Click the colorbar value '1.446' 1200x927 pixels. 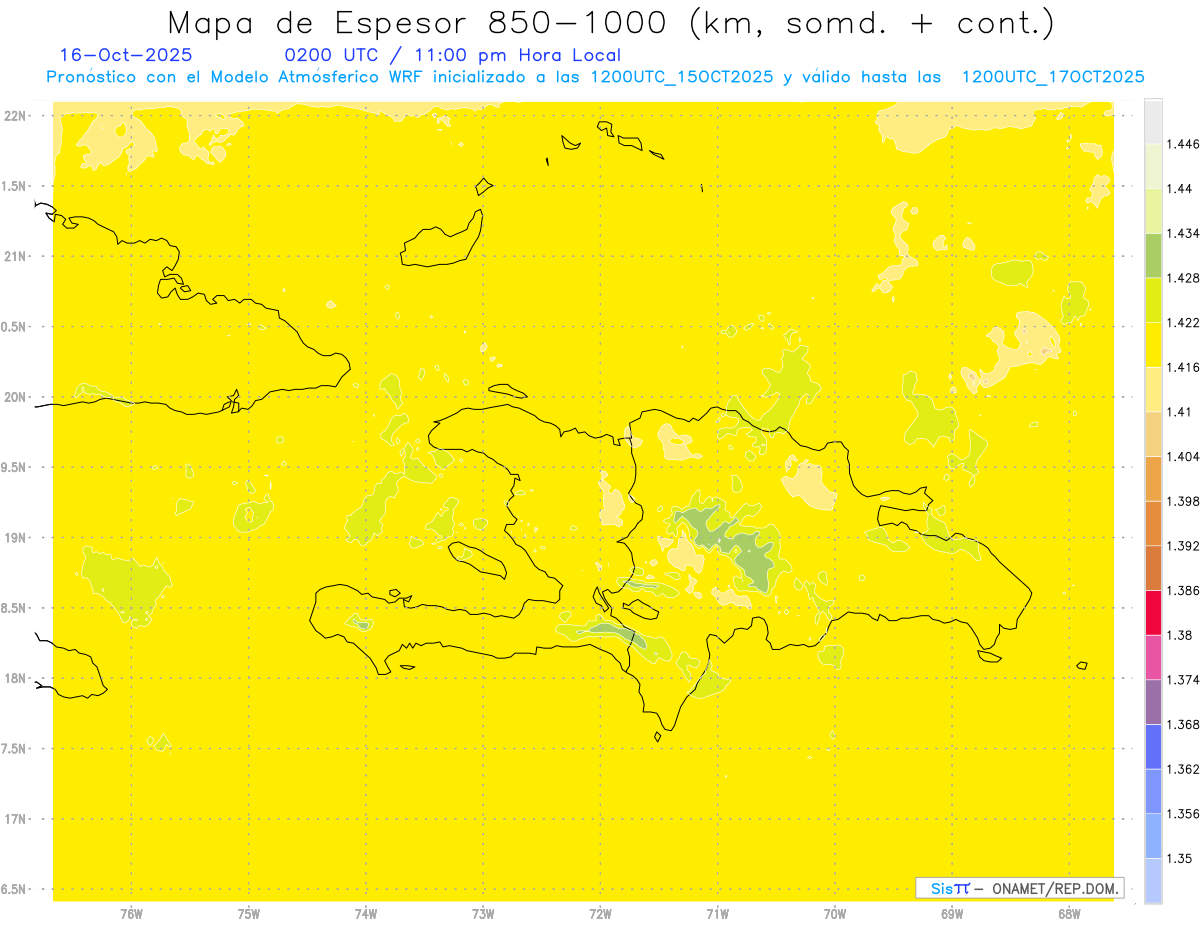[1183, 144]
